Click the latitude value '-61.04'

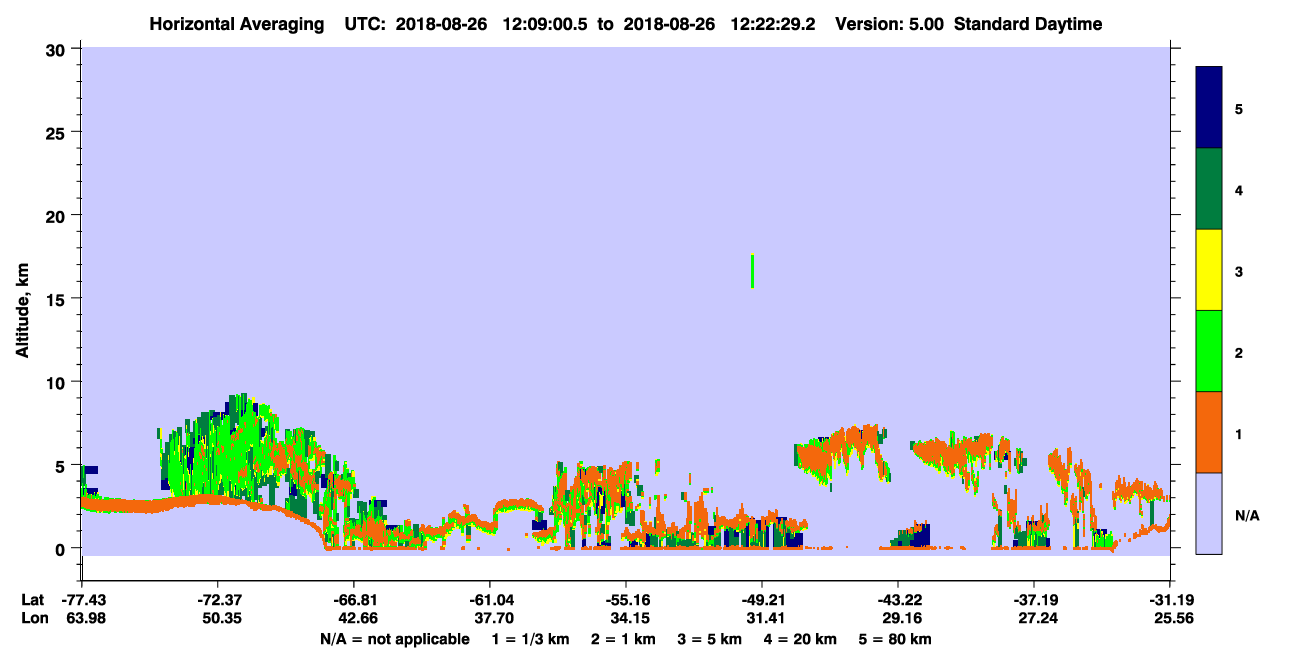click(x=489, y=600)
